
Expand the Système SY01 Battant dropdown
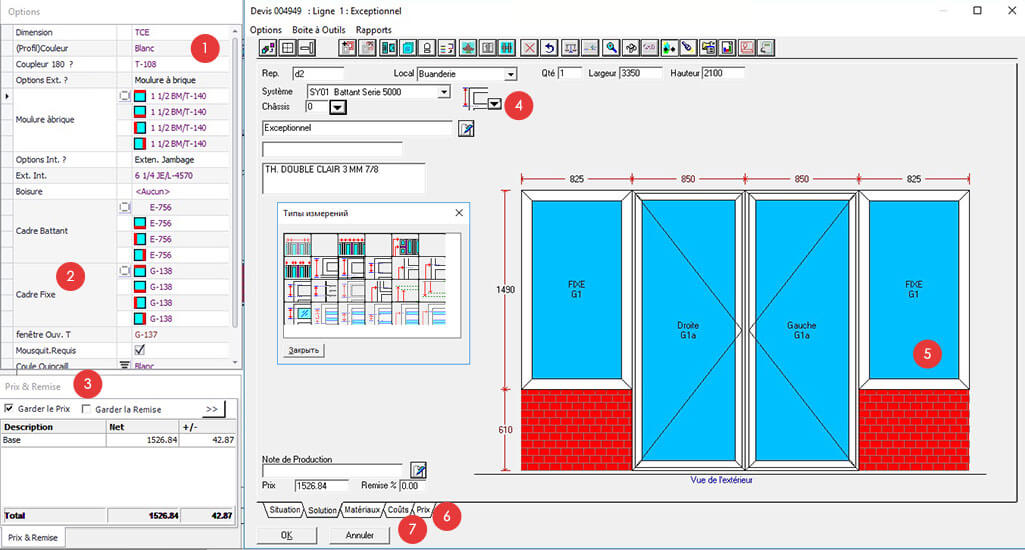tap(445, 92)
